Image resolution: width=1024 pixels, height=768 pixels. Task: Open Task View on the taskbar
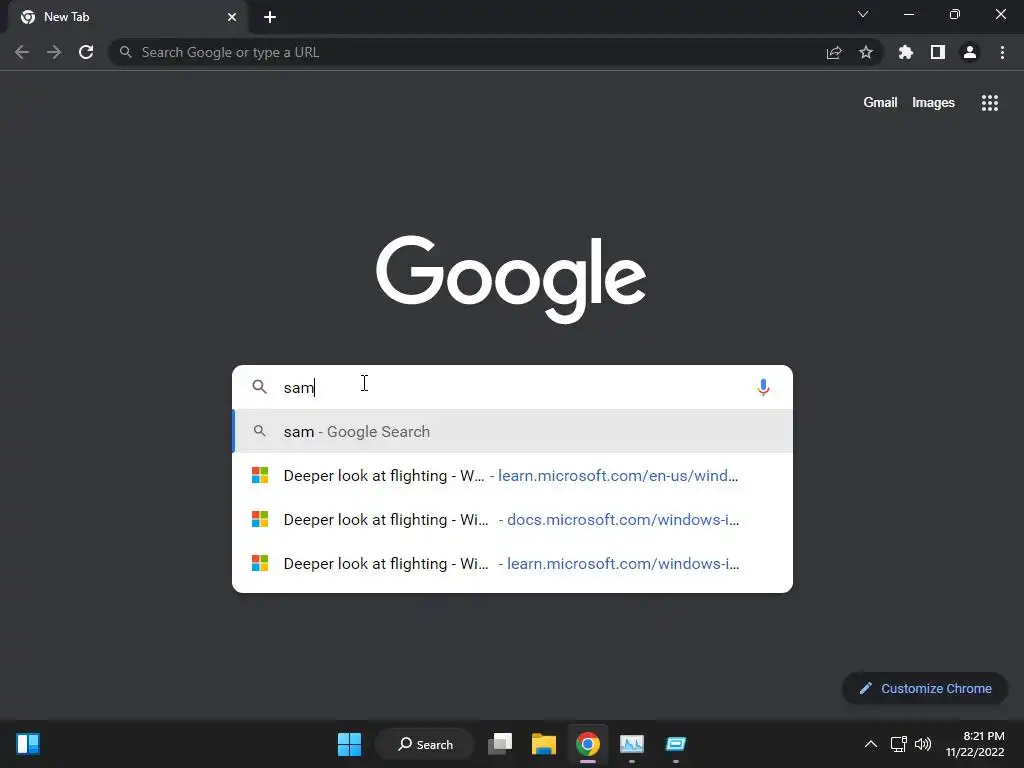coord(500,744)
